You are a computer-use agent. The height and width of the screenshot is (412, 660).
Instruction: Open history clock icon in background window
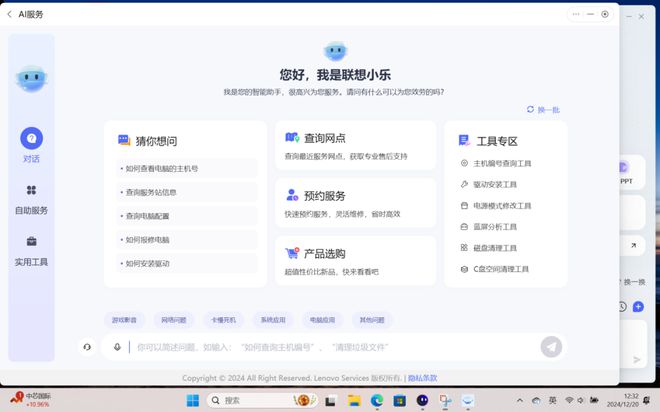(x=623, y=307)
